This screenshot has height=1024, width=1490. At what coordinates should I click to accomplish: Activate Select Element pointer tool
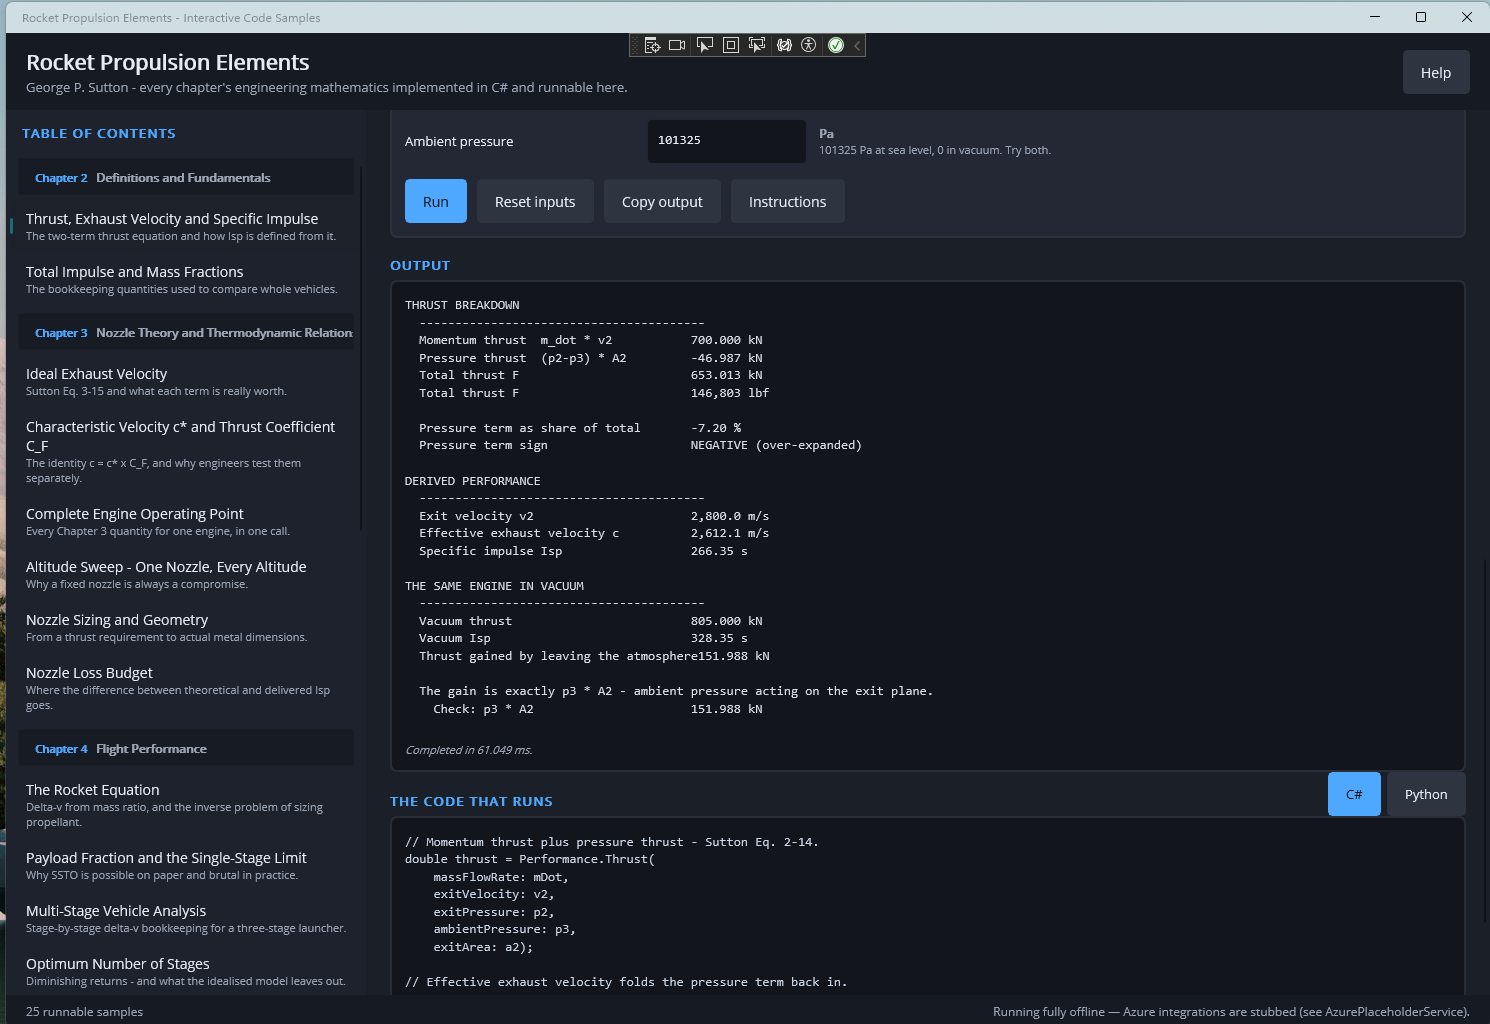705,45
